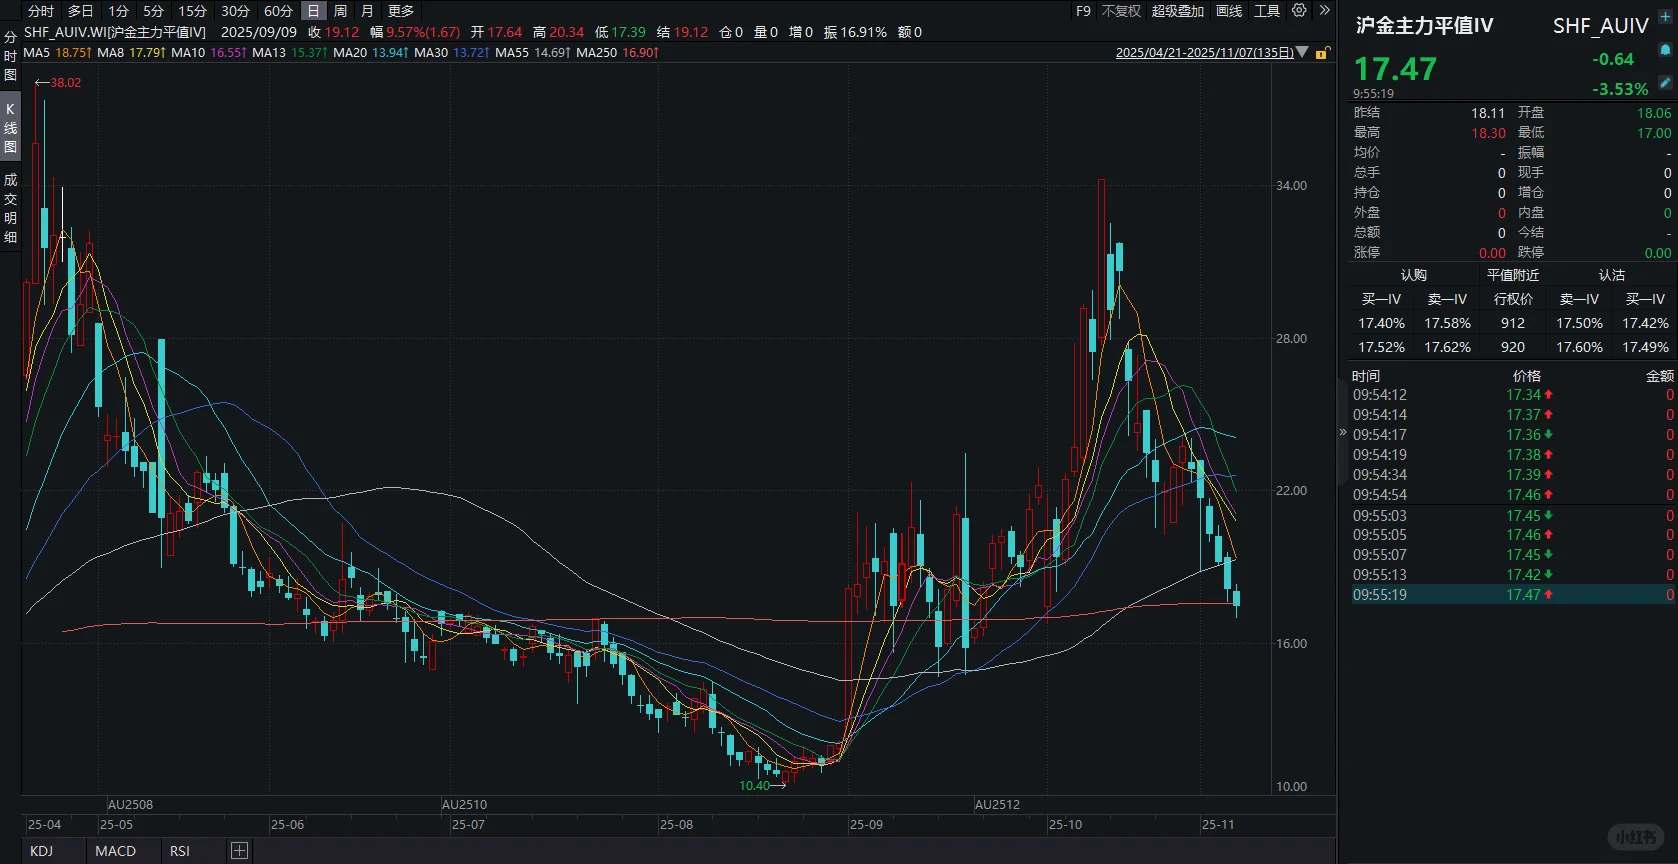
Task: Show the RSI indicator
Action: coord(180,851)
